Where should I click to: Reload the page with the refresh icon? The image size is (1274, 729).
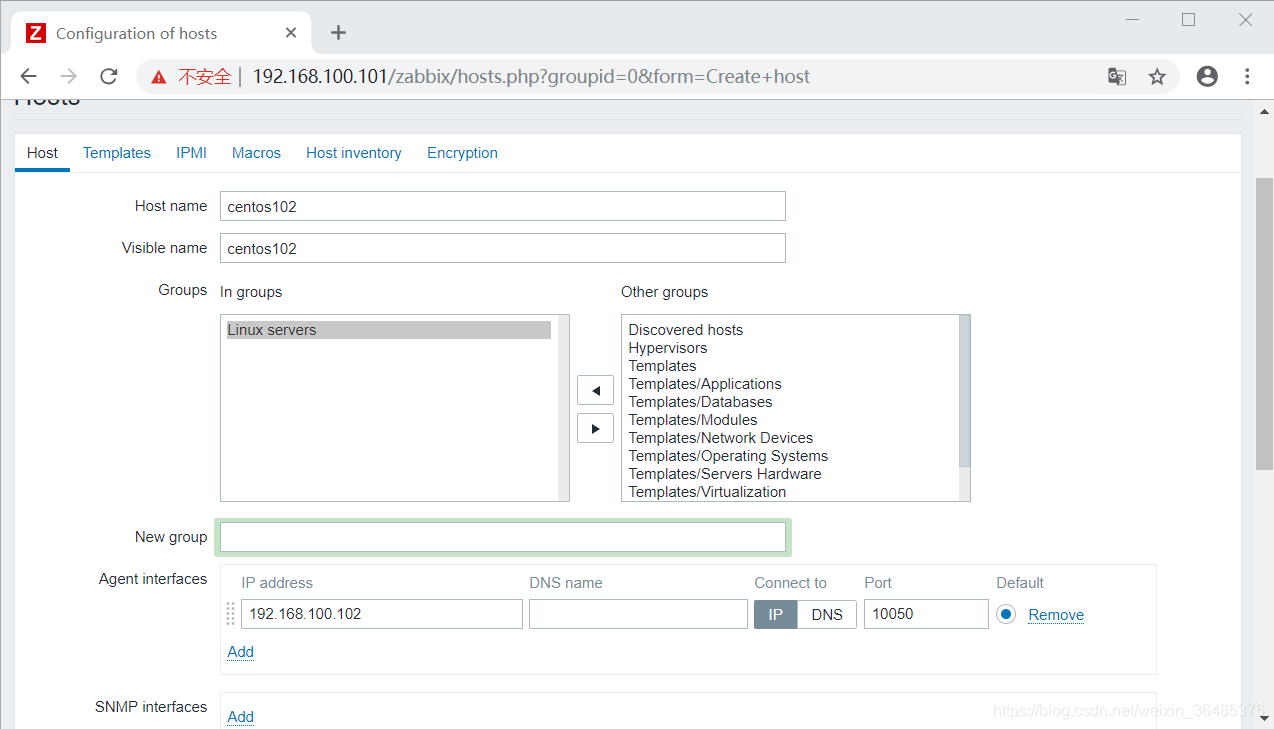109,76
